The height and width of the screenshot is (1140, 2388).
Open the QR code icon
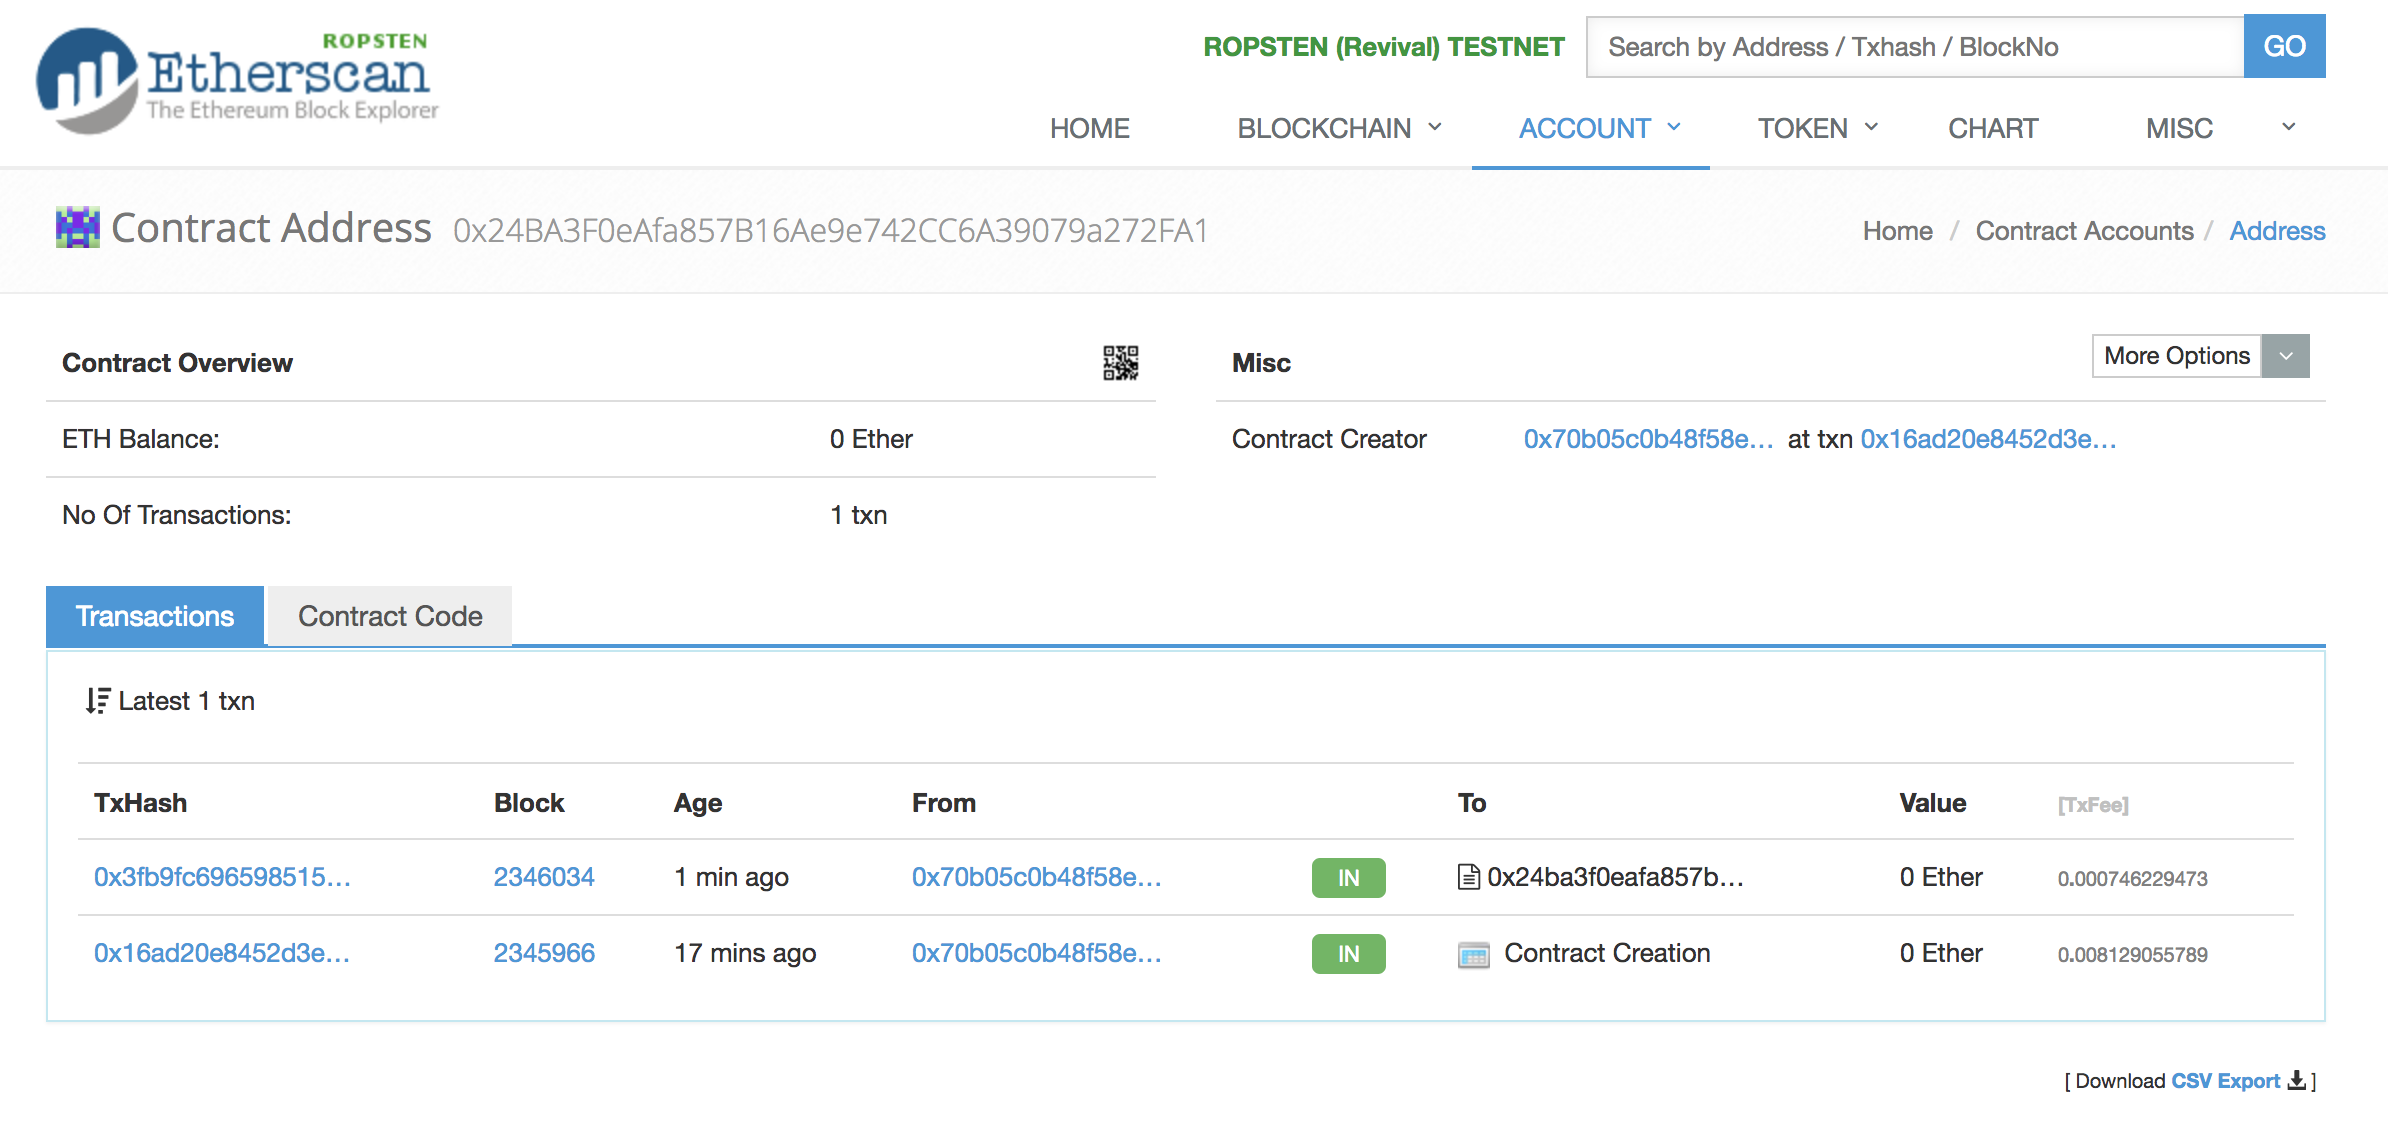point(1120,363)
